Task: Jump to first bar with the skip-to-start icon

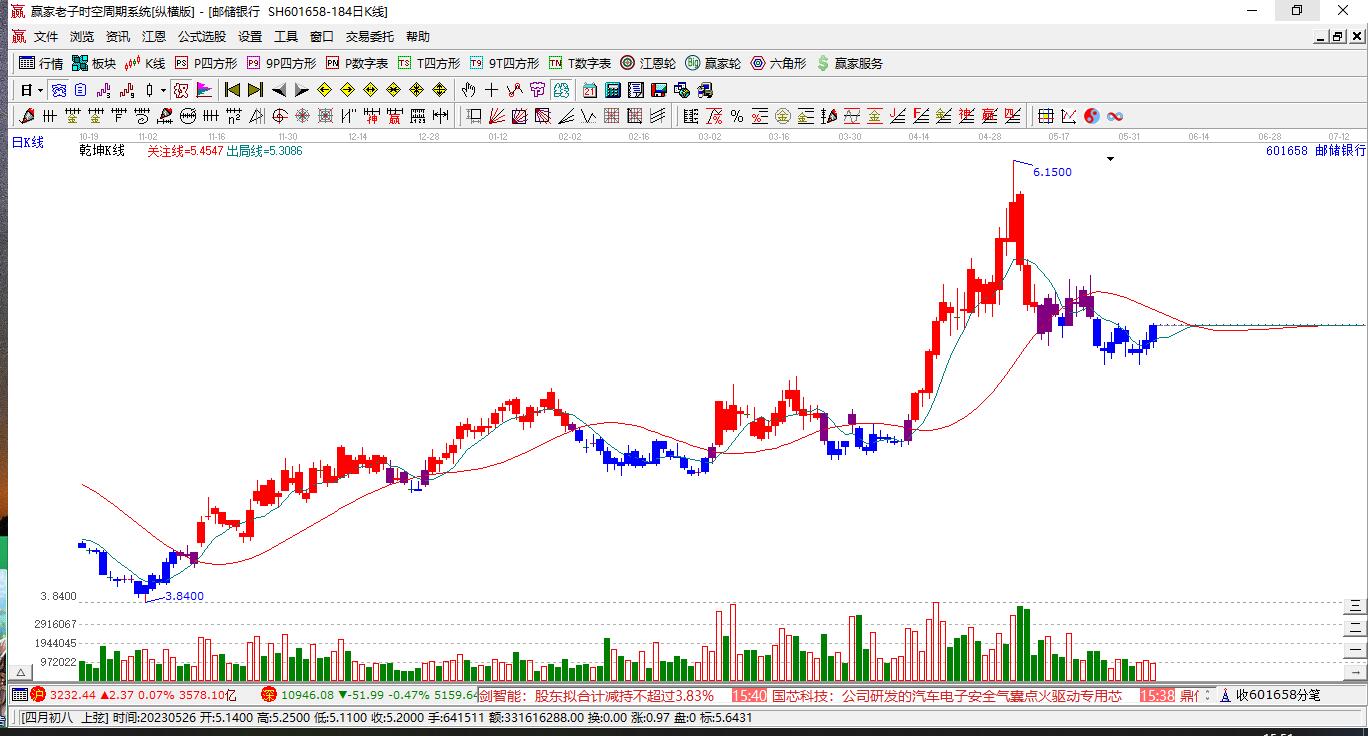Action: coord(232,90)
